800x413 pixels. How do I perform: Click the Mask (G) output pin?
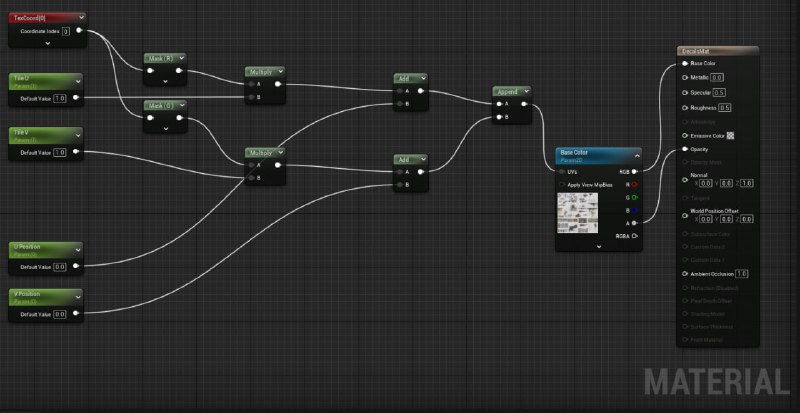click(x=179, y=118)
